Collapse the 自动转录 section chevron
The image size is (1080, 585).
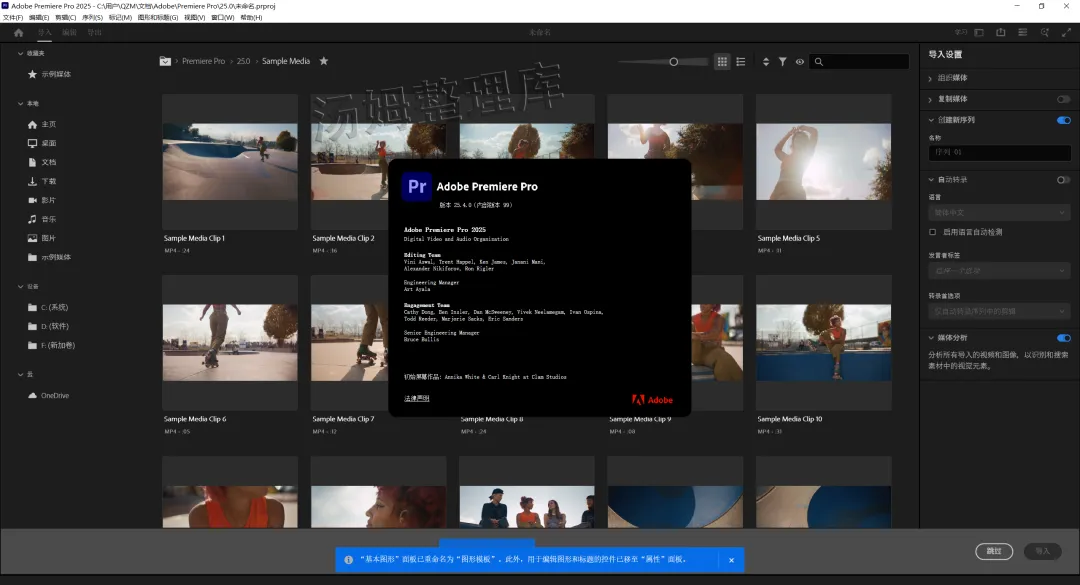coord(931,180)
